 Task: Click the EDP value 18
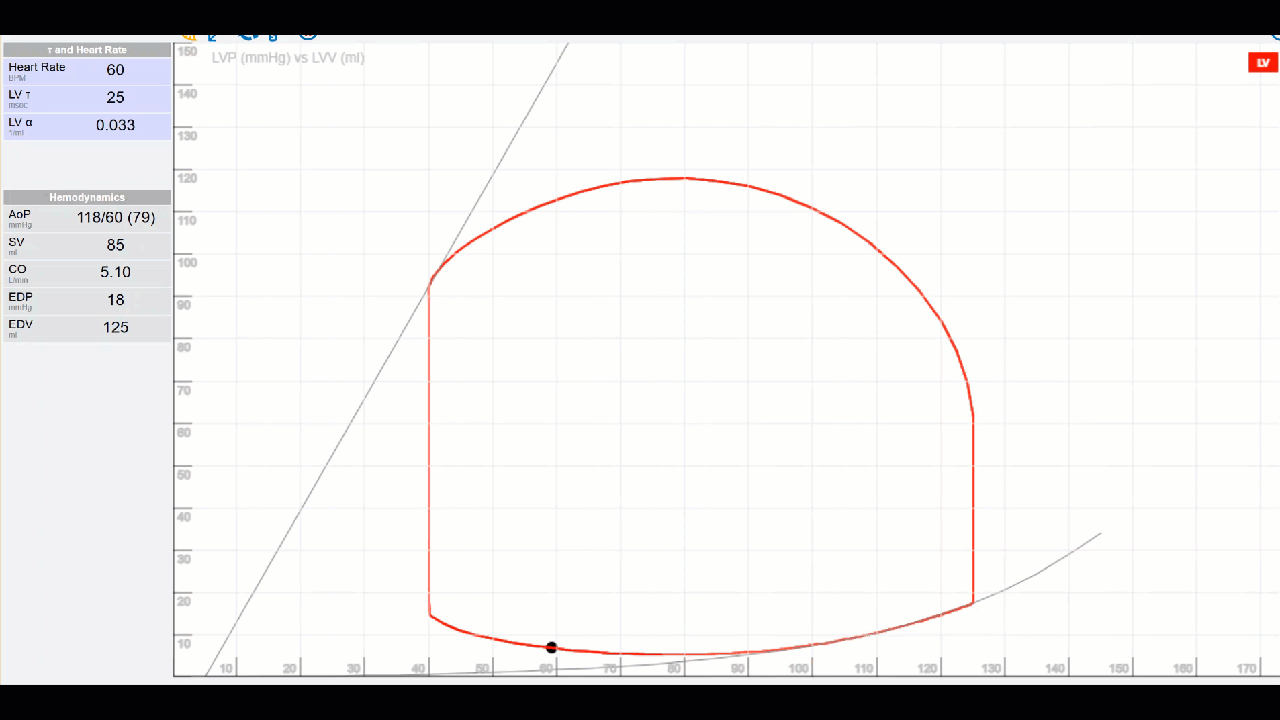click(115, 300)
